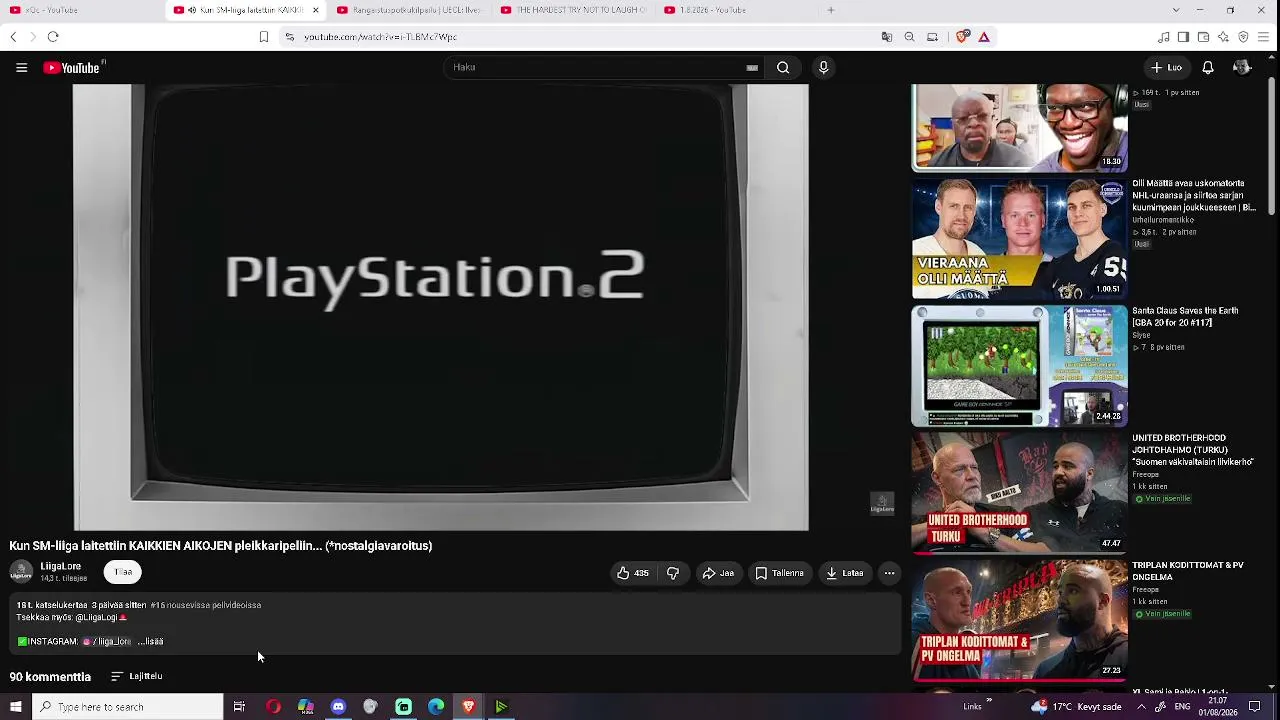Click the ENG language indicator
Image resolution: width=1280 pixels, height=720 pixels.
click(x=1182, y=707)
